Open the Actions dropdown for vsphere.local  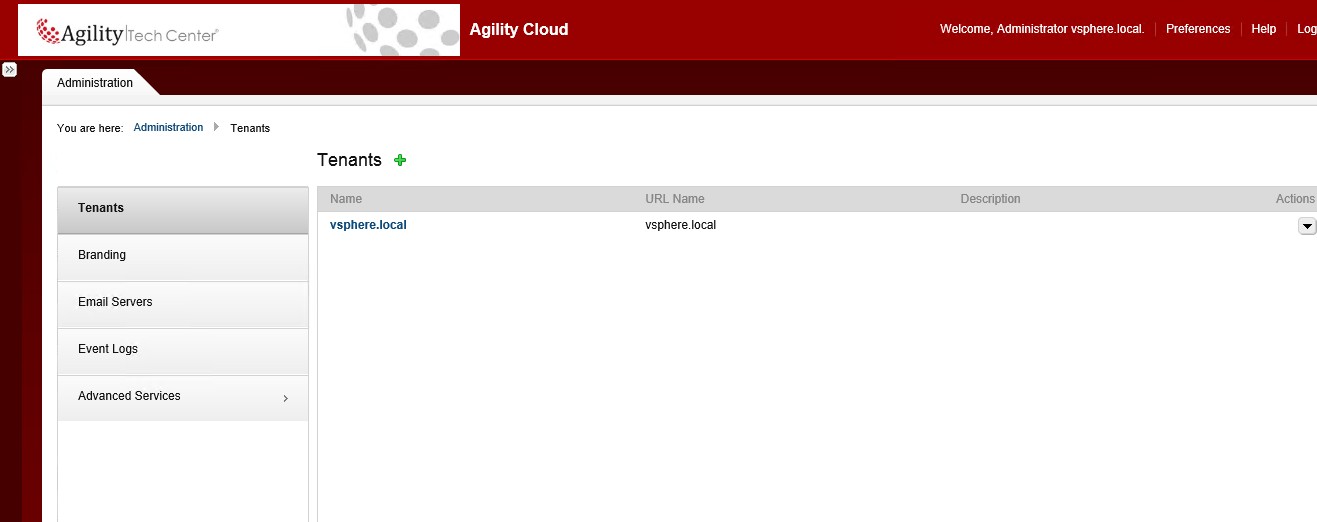(x=1306, y=226)
